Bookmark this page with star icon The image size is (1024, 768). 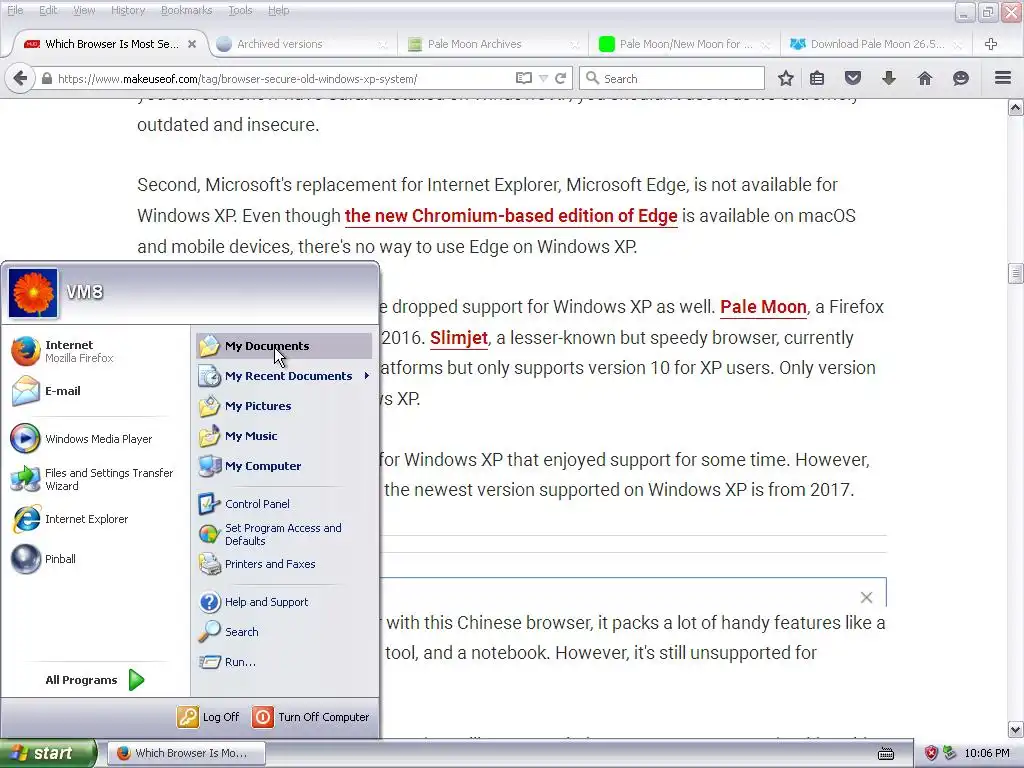tap(786, 78)
